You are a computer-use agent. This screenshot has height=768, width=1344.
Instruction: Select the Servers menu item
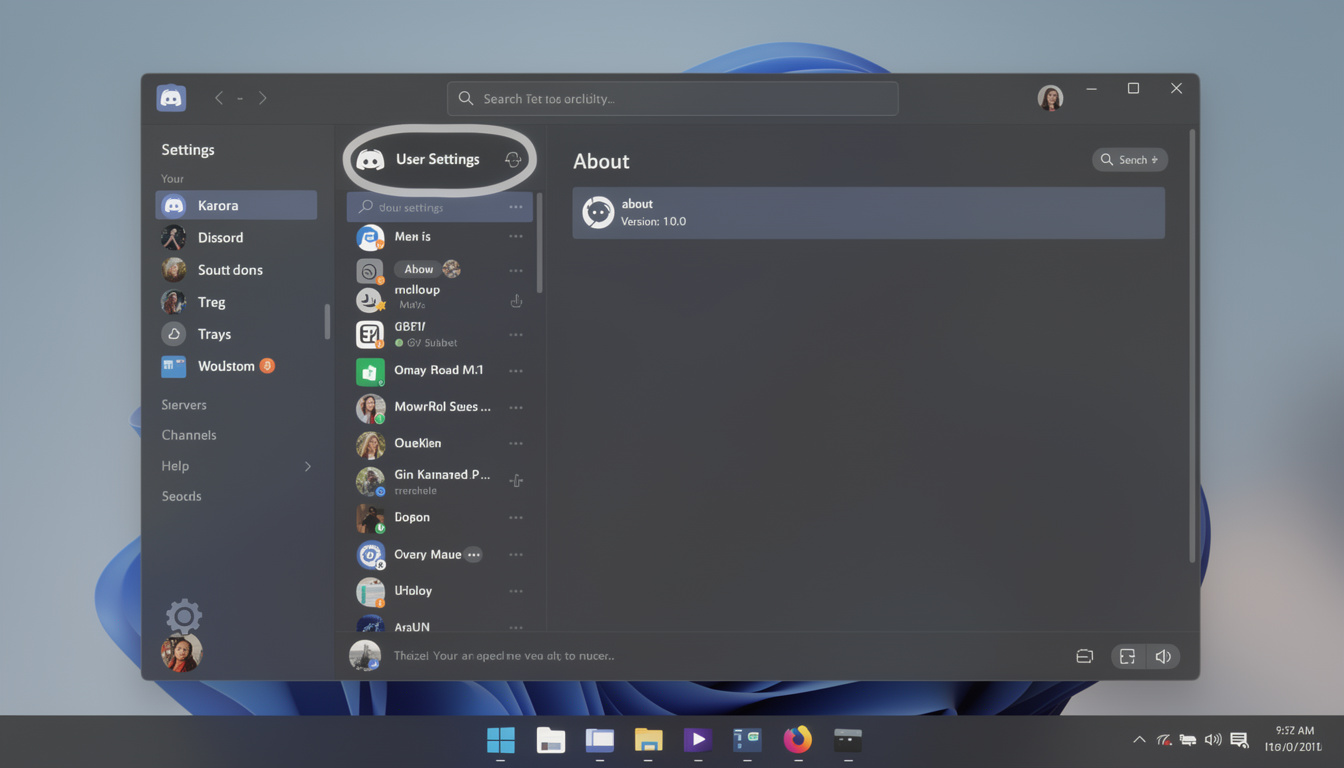(x=184, y=404)
